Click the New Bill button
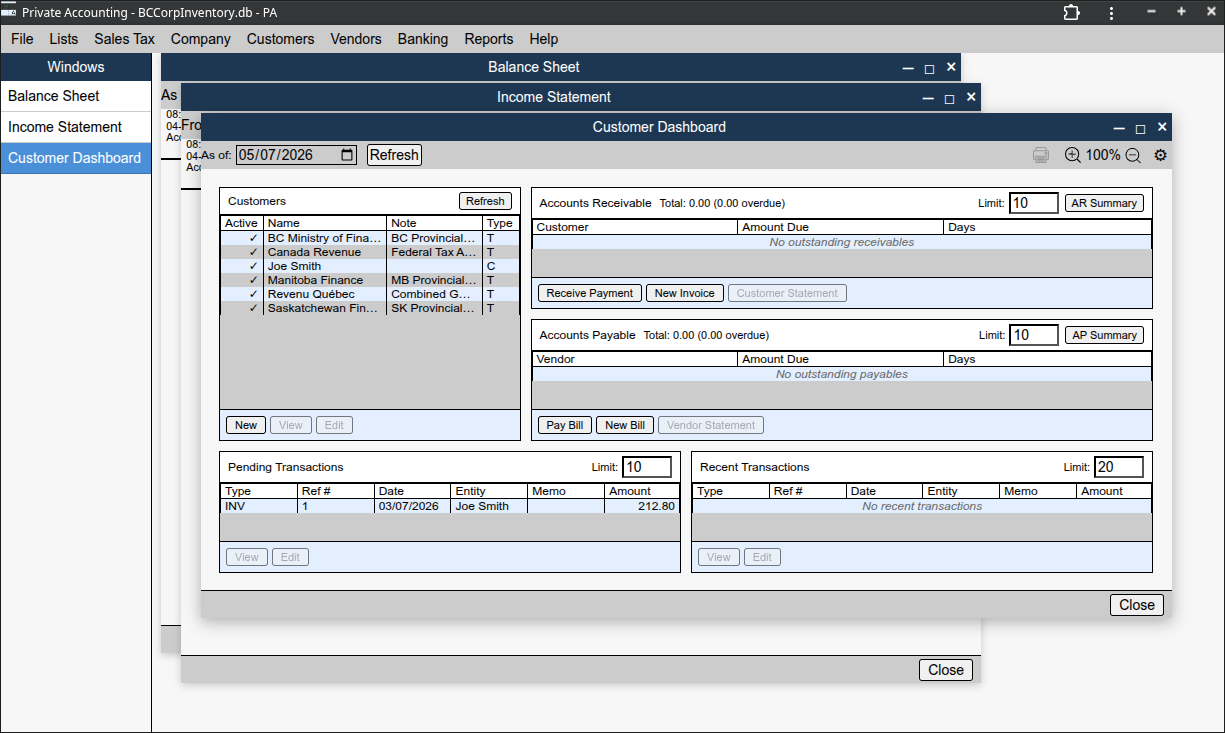 pyautogui.click(x=625, y=425)
